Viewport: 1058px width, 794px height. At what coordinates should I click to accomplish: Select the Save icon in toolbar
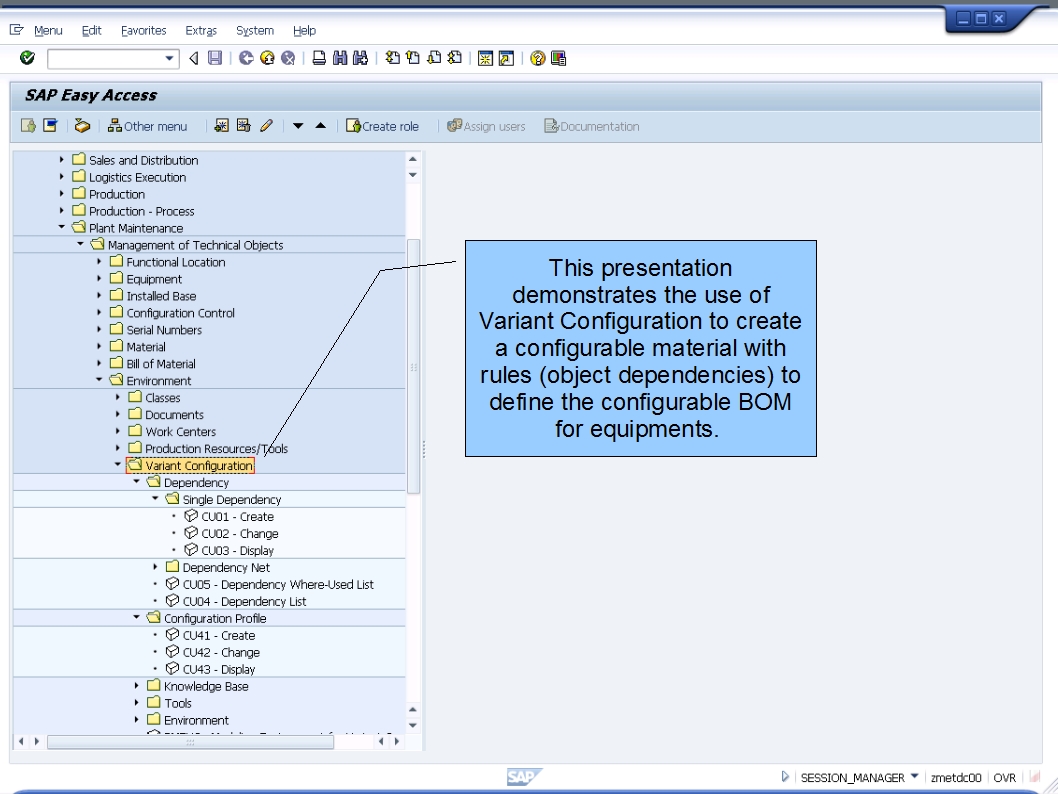click(213, 58)
